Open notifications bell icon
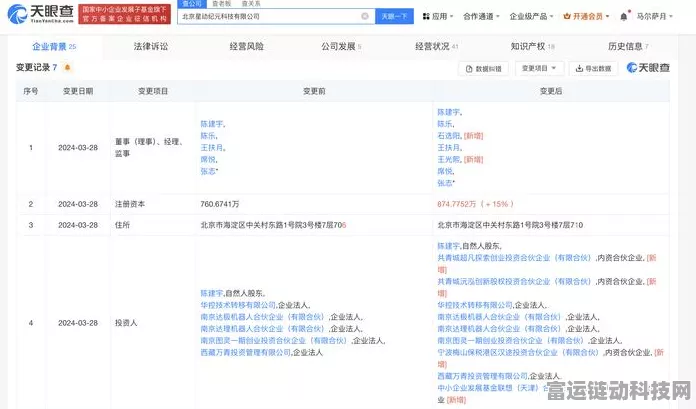 click(624, 16)
